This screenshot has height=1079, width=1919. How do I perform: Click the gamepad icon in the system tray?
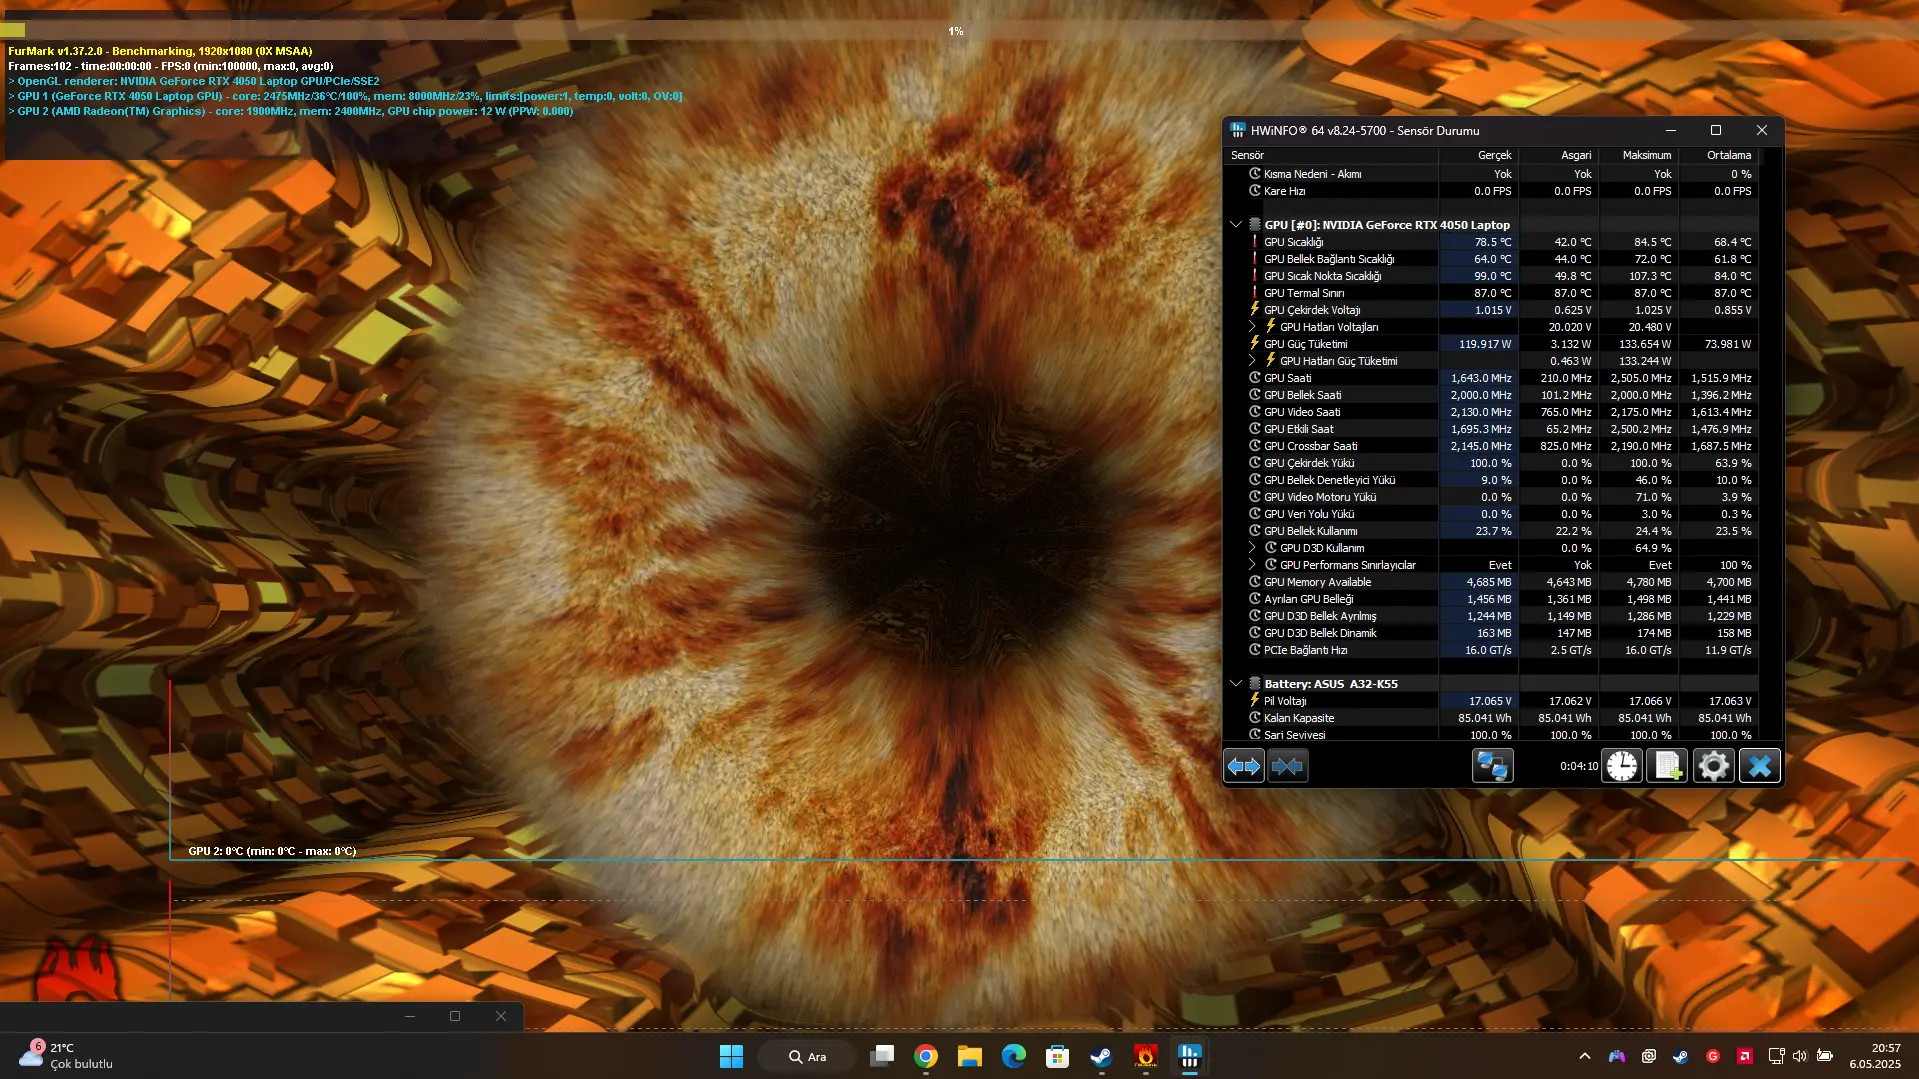(x=1616, y=1056)
